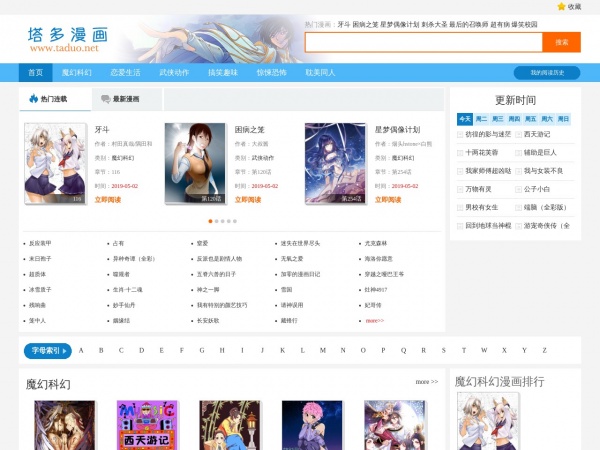Click the 收藏 bookmark link
The width and height of the screenshot is (600, 450).
coord(574,7)
